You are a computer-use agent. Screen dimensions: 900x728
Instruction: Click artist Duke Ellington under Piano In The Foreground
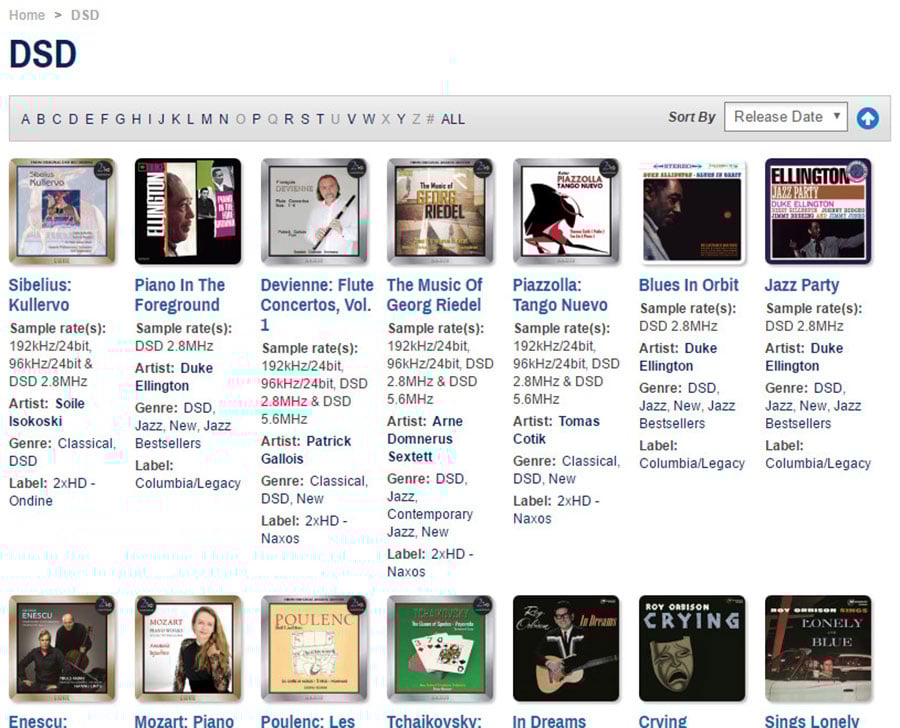point(174,377)
